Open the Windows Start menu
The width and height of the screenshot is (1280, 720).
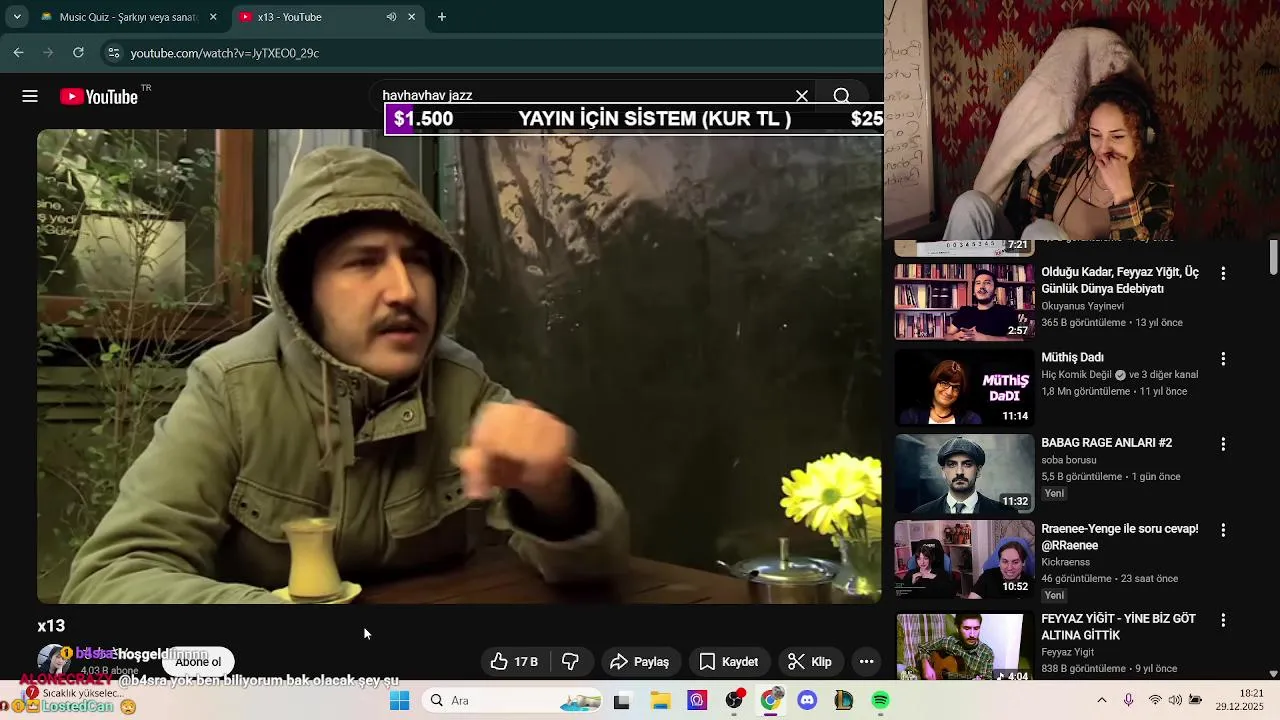click(399, 701)
